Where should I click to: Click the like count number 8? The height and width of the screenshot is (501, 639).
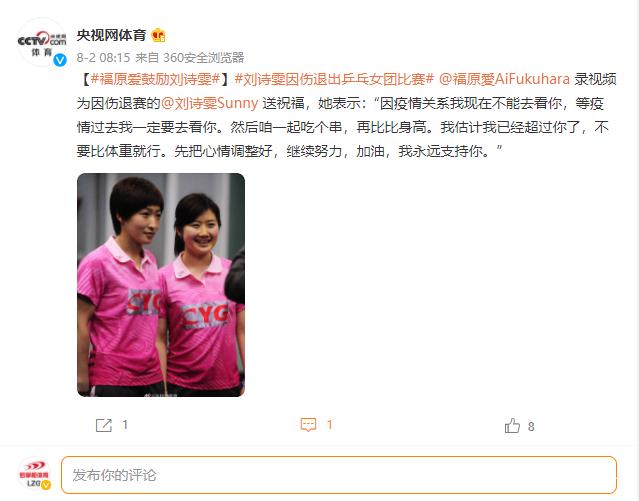531,426
